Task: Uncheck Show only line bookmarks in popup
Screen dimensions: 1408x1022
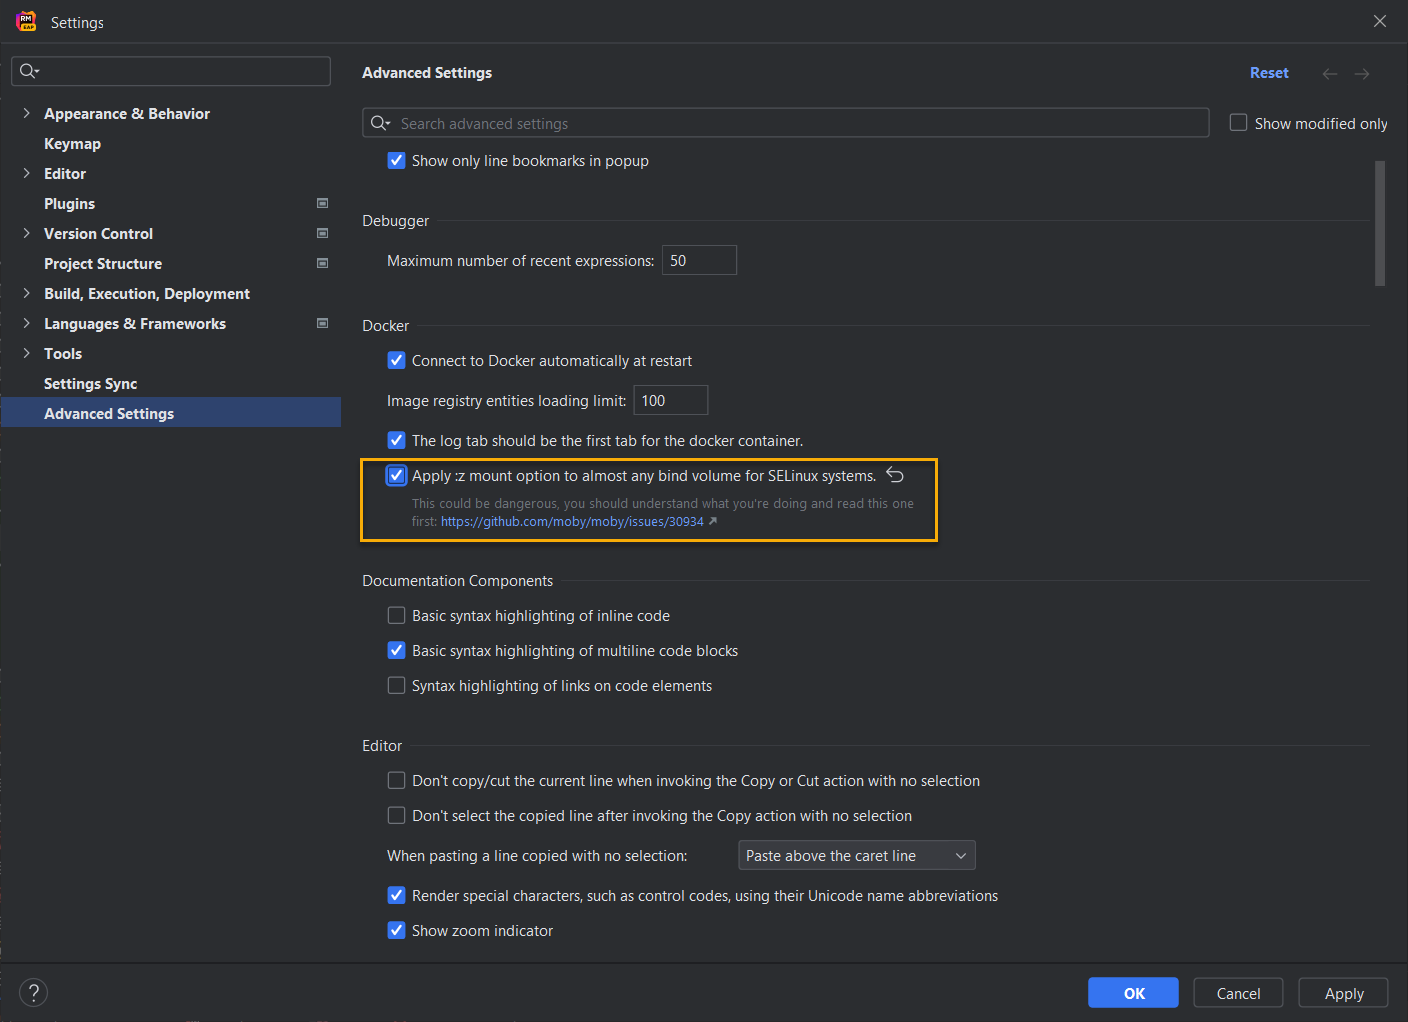Action: point(396,160)
